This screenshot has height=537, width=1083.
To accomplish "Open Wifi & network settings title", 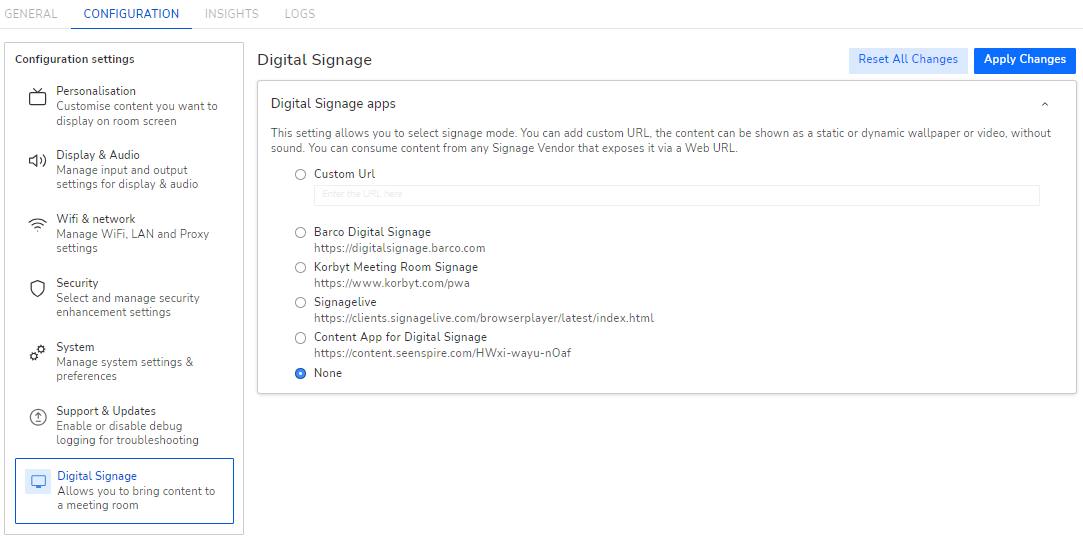I will pos(96,219).
